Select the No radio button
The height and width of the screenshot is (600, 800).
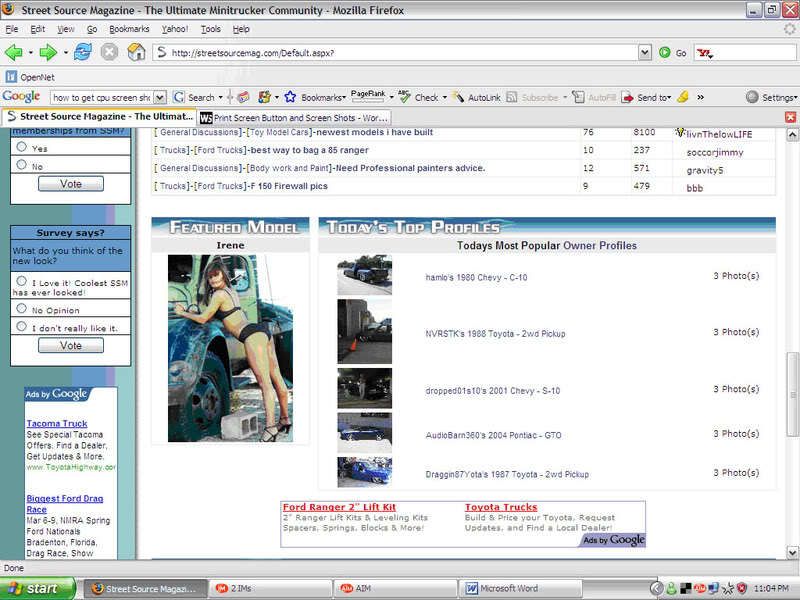[21, 165]
